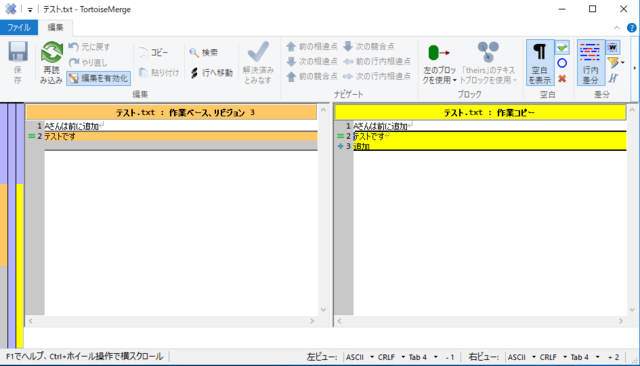Viewport: 640px width, 366px height.
Task: Open 検索 search magnifier tool
Action: (203, 53)
